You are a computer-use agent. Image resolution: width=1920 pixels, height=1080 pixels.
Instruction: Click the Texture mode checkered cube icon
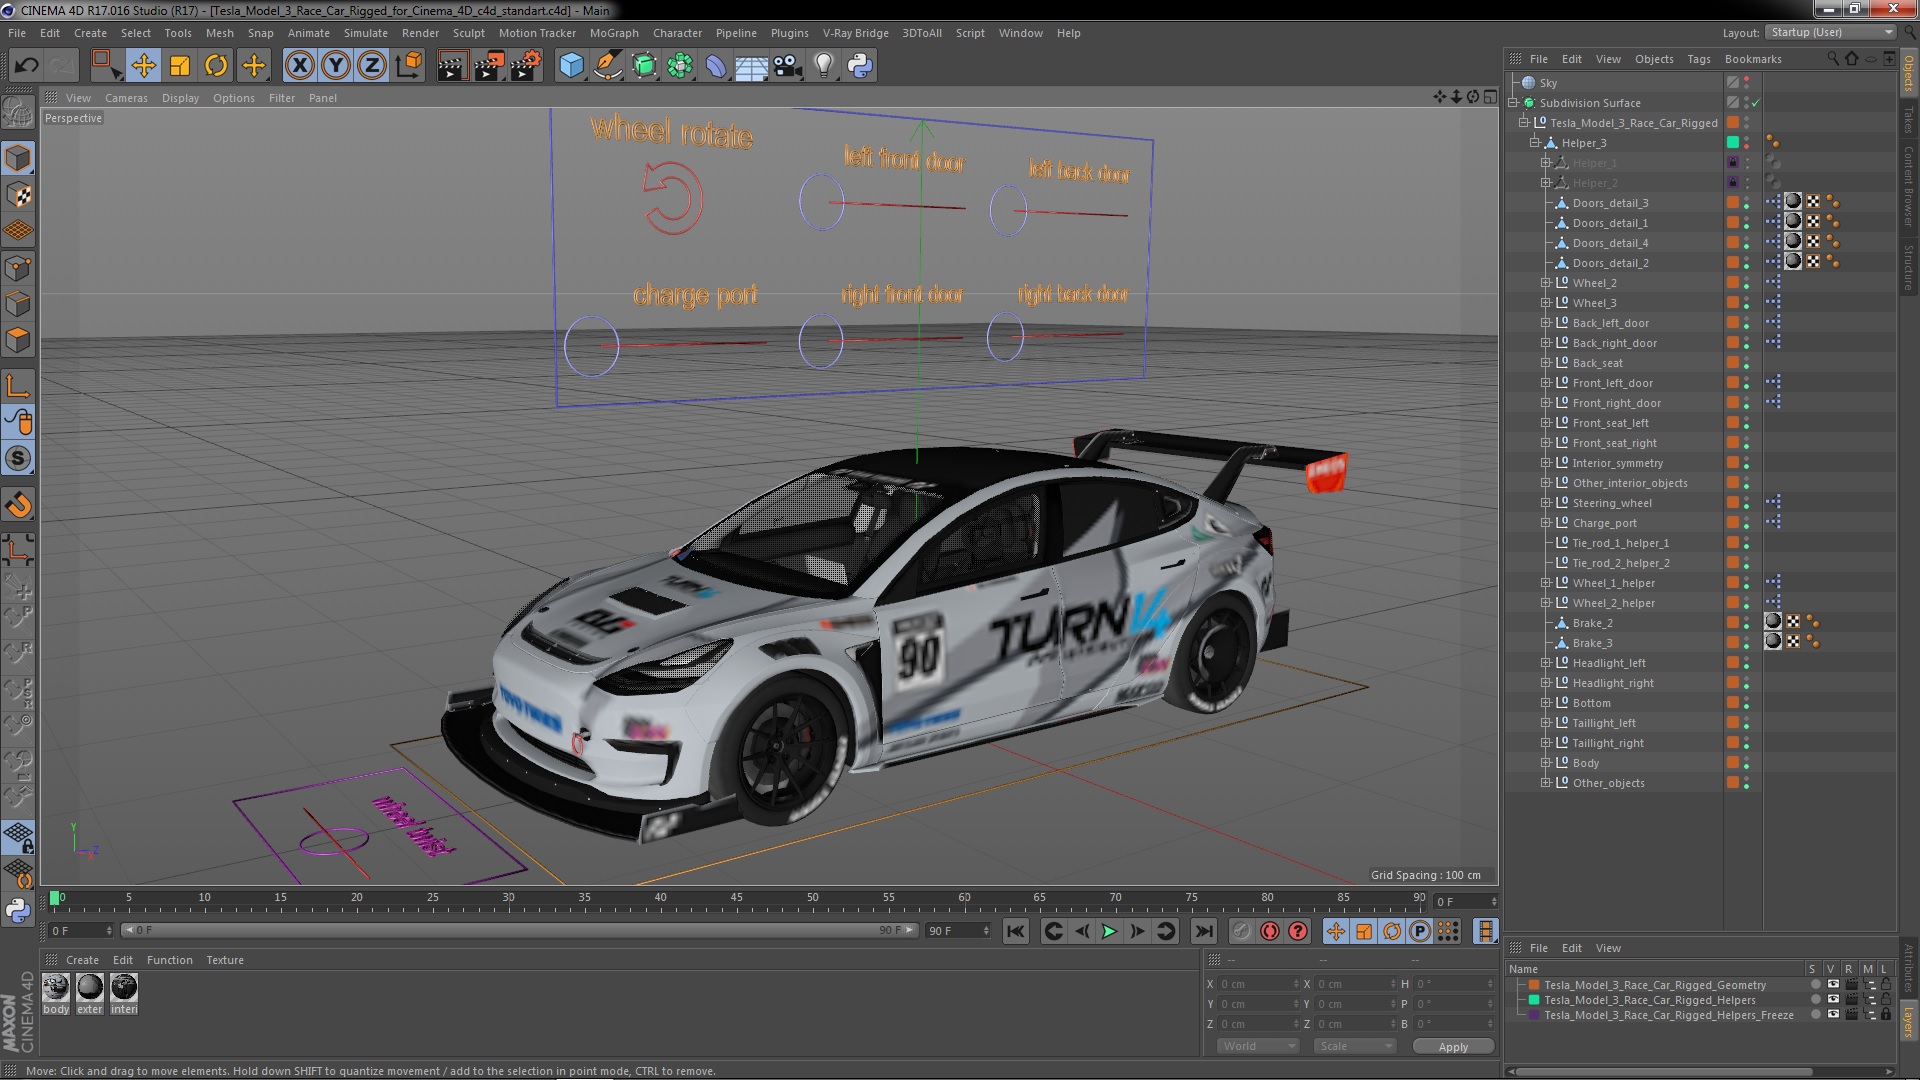click(18, 195)
